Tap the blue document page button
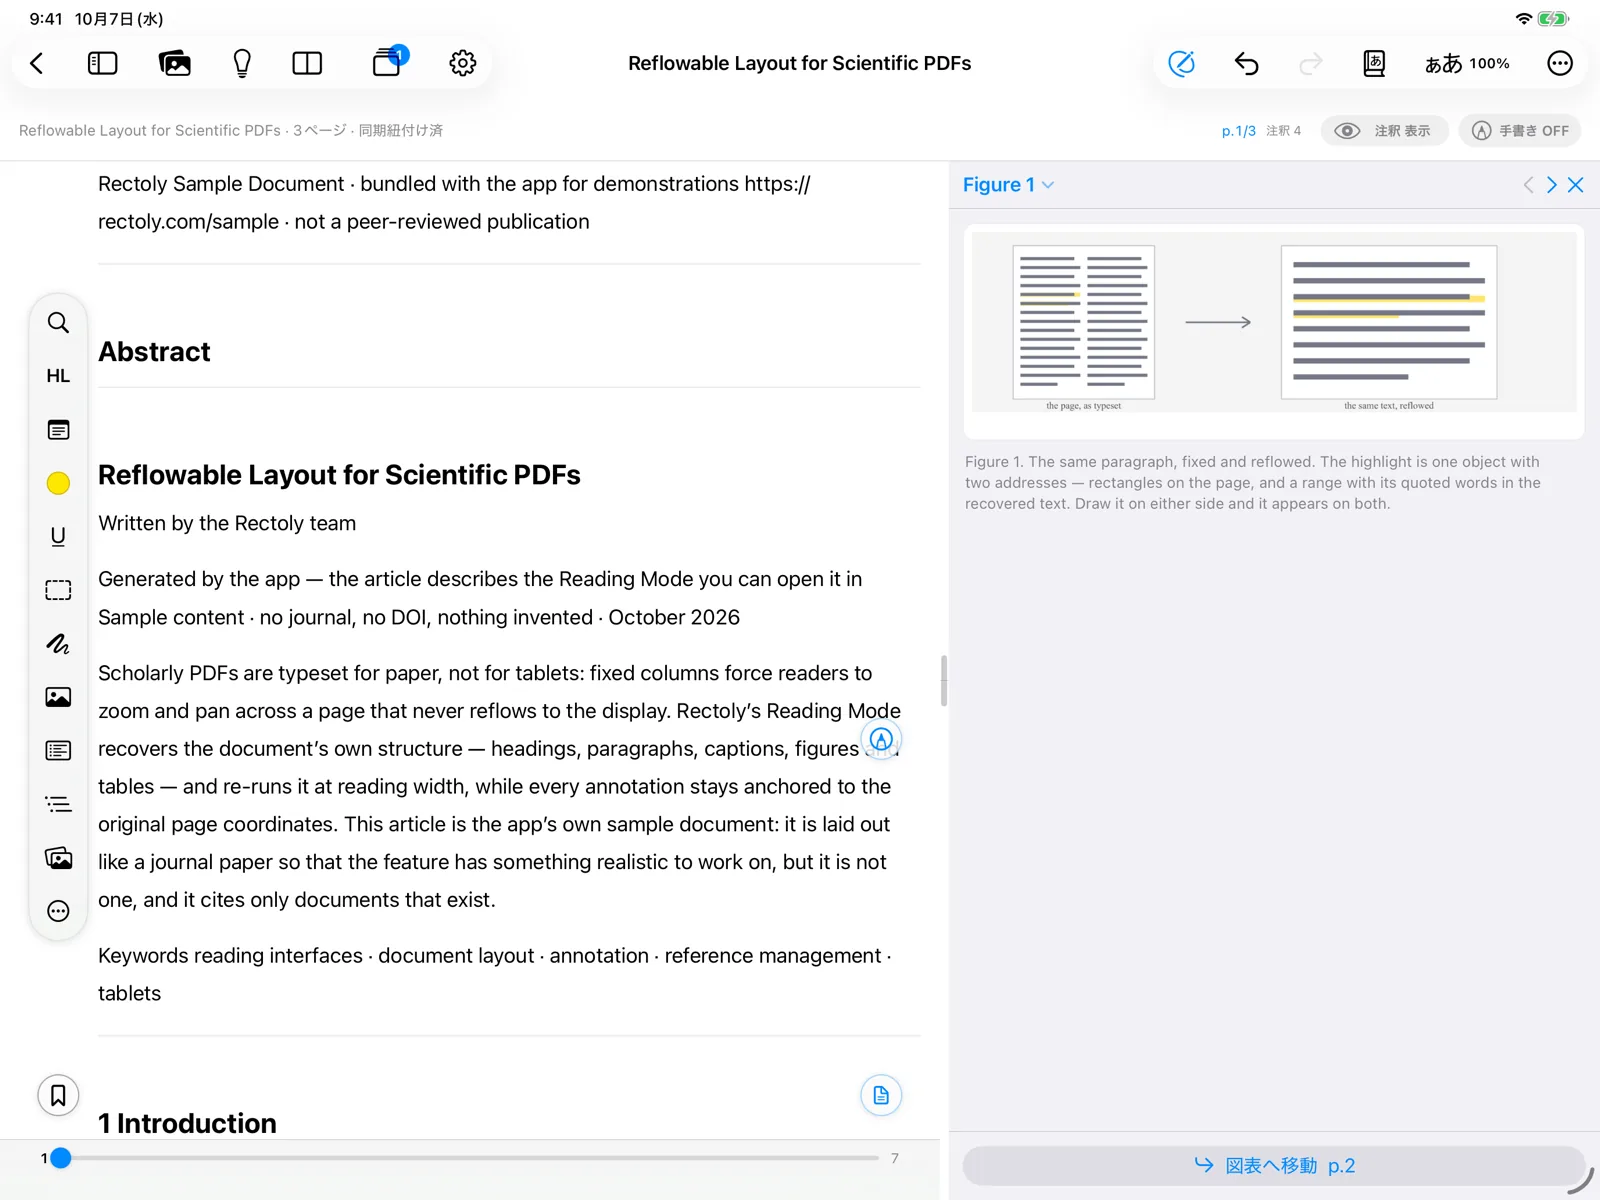The image size is (1600, 1200). pos(881,1095)
